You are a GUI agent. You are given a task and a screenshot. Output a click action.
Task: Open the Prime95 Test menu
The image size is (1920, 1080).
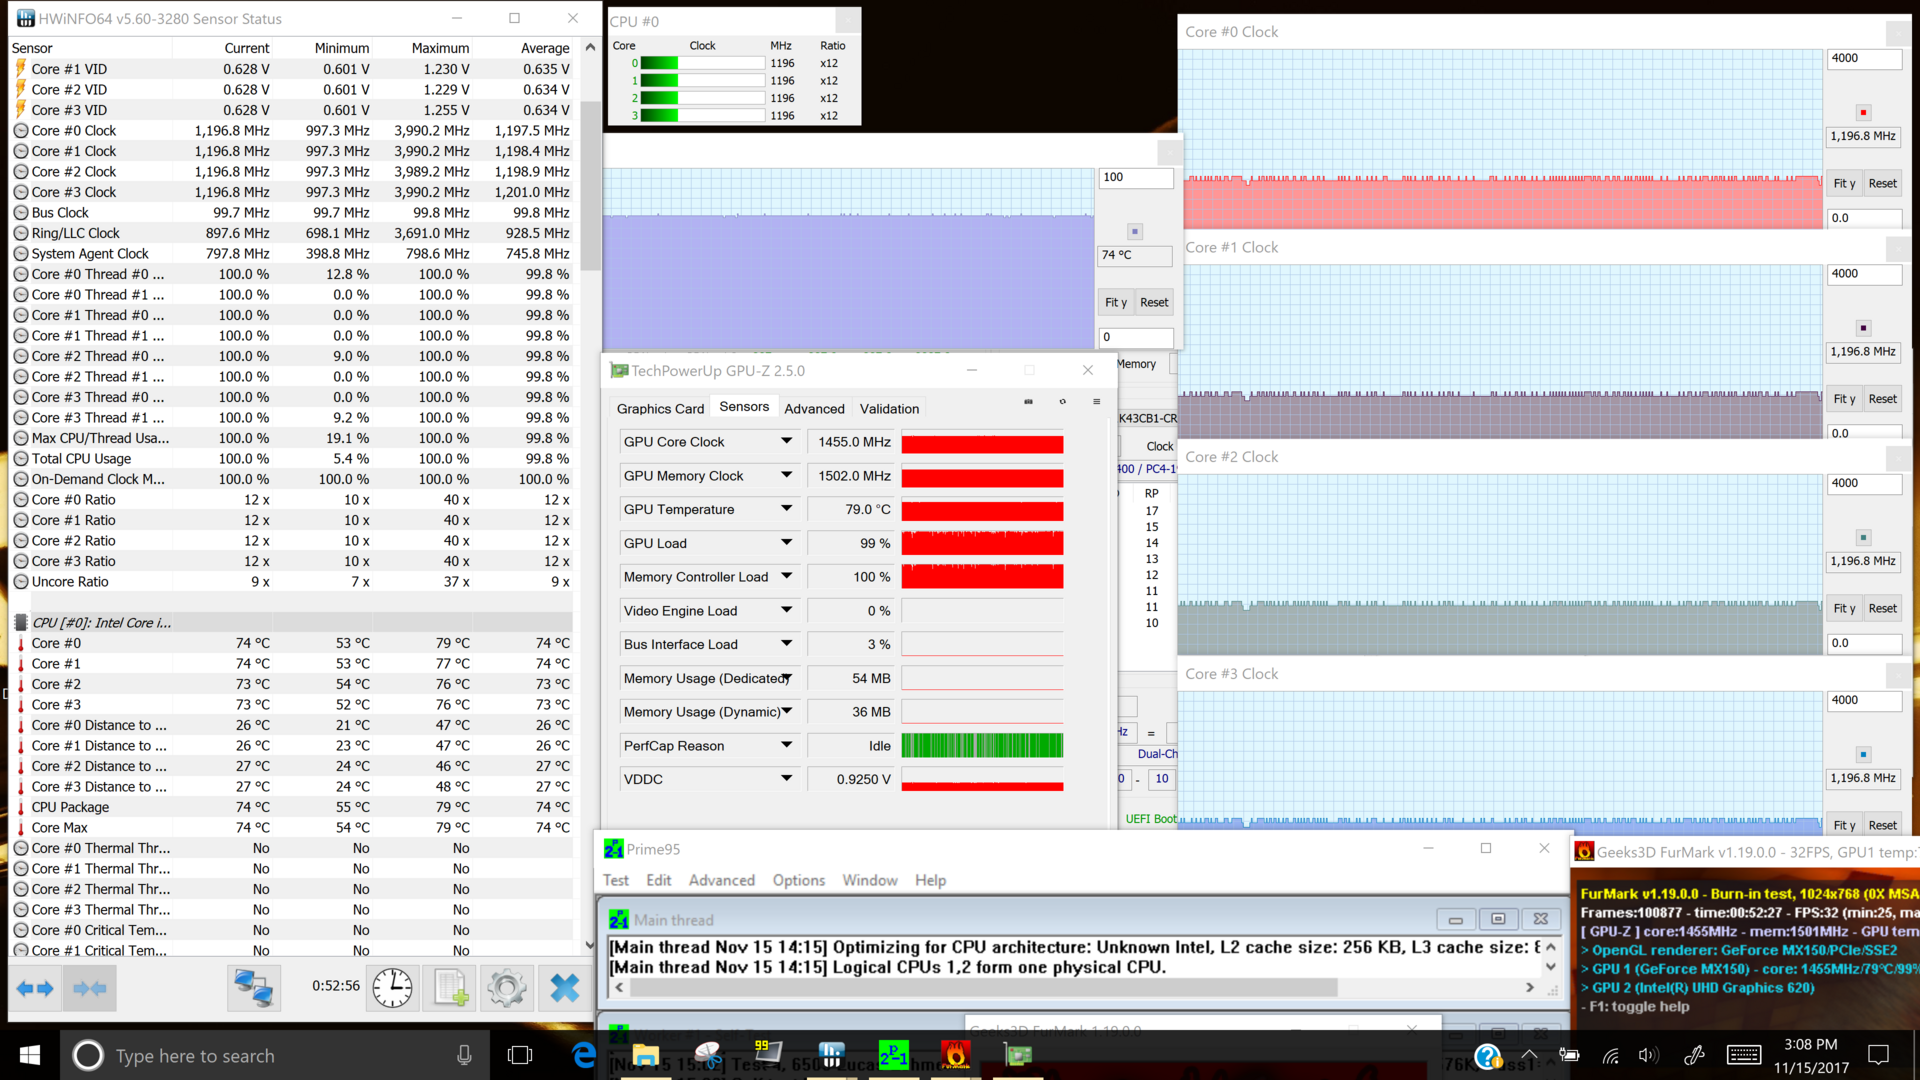click(616, 880)
